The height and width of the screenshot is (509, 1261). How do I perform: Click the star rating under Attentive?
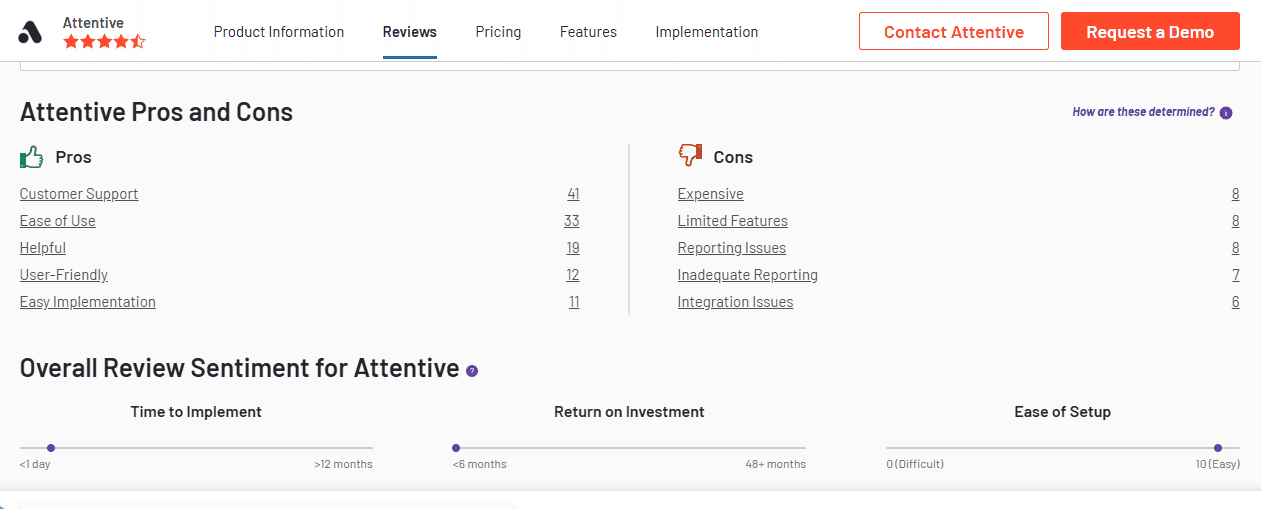click(104, 42)
